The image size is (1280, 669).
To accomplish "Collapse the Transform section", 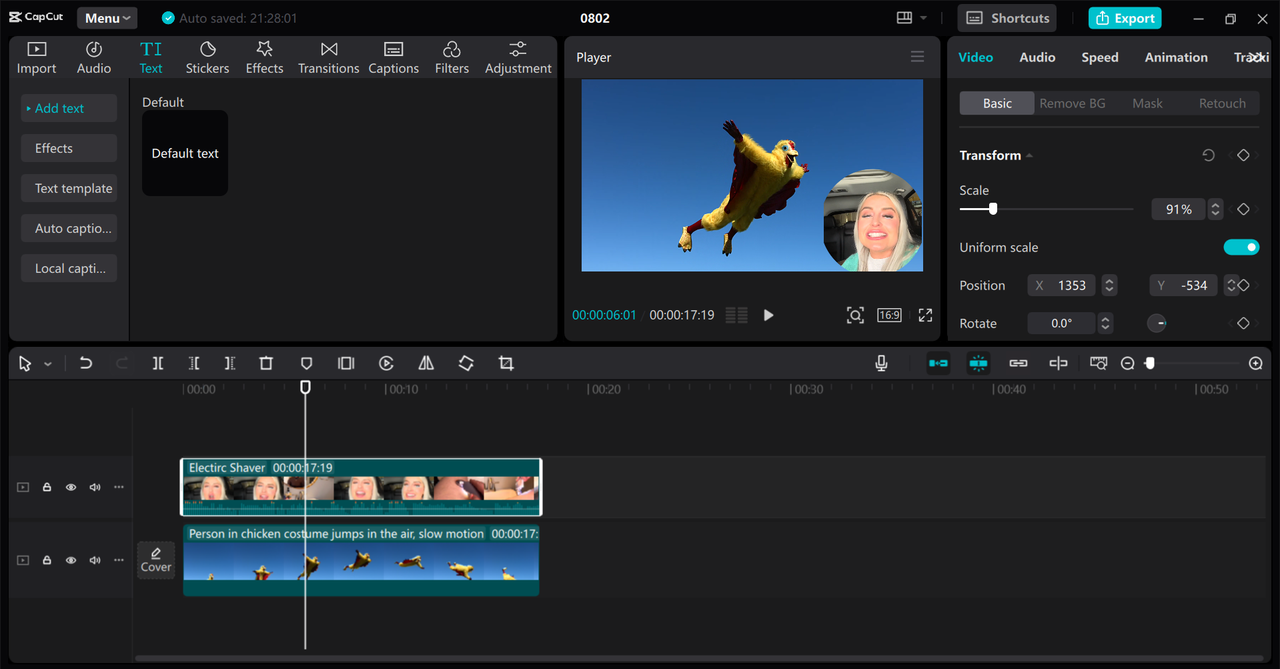I will click(x=1030, y=155).
